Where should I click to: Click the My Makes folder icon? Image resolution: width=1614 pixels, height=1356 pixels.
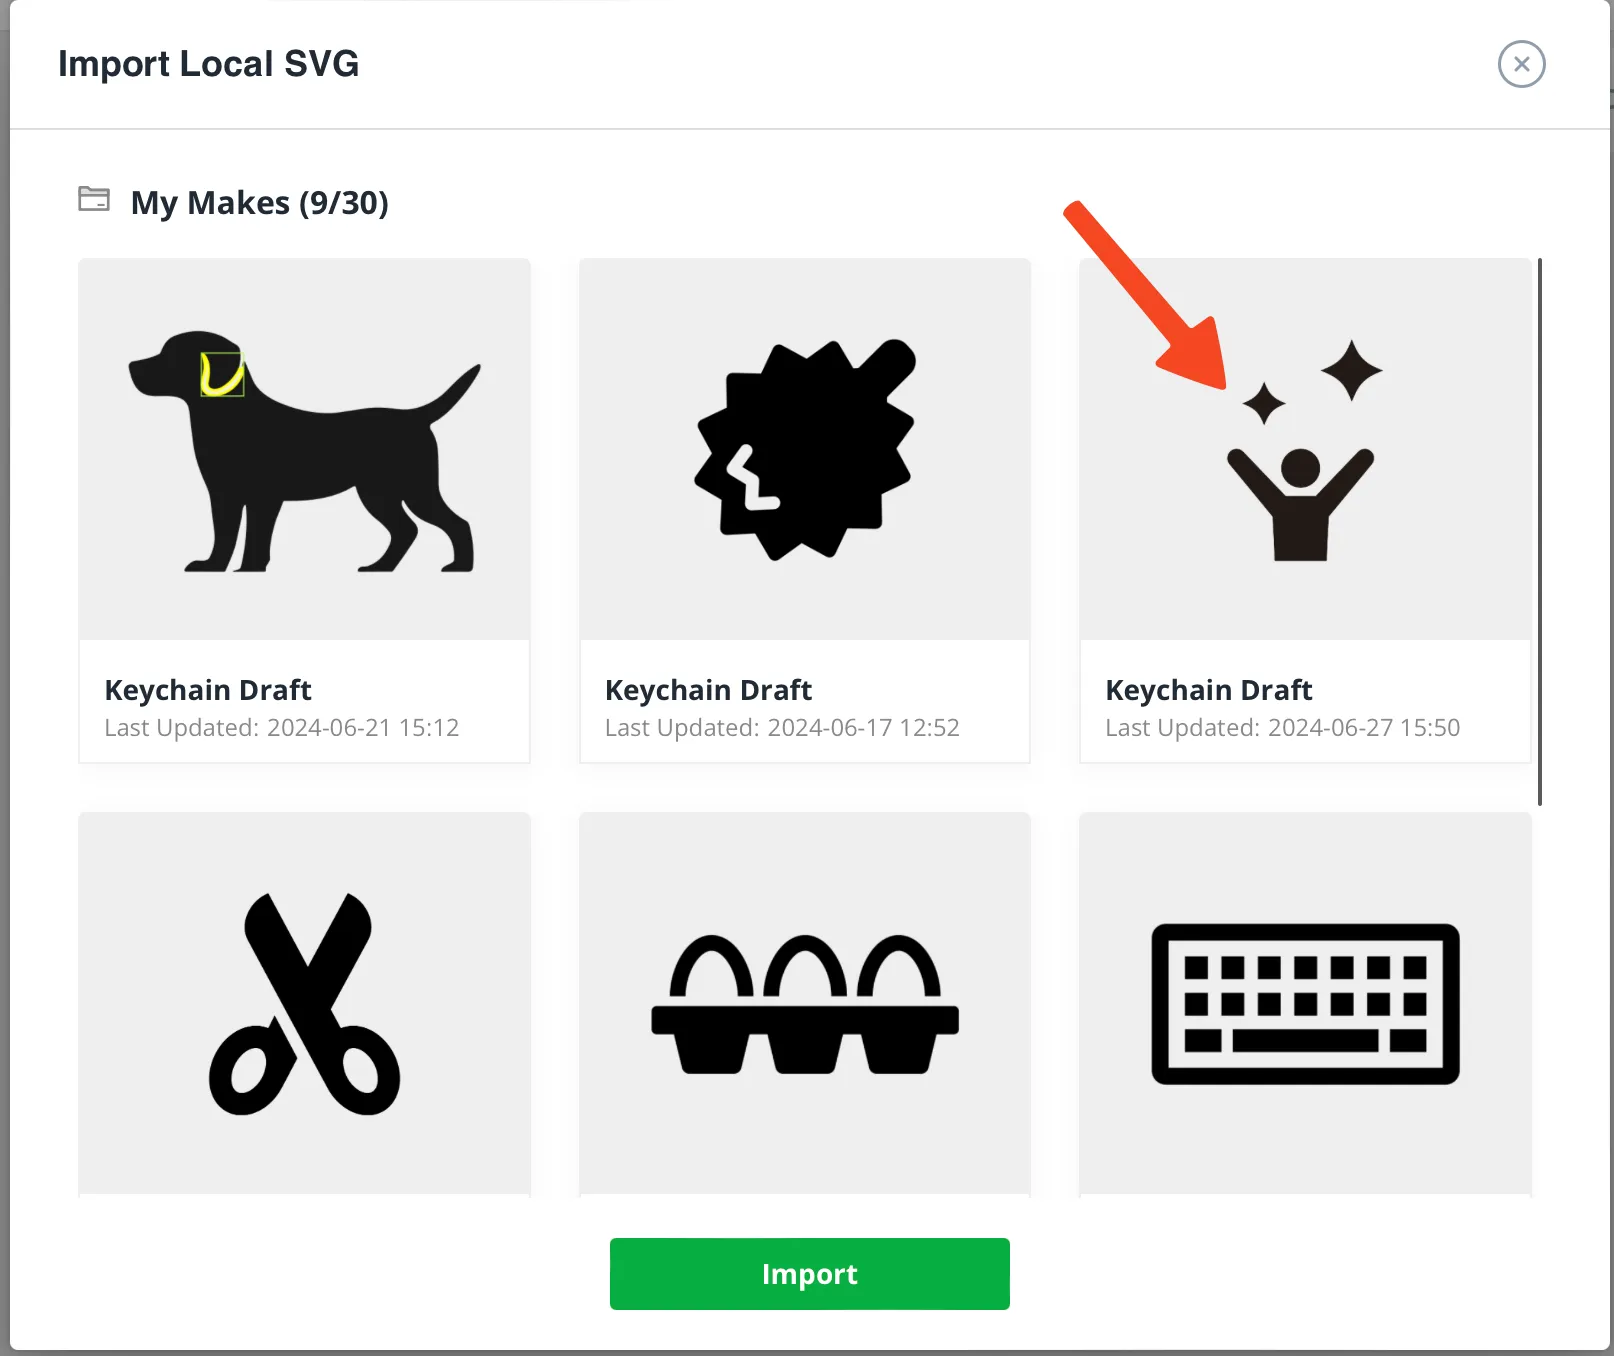click(94, 199)
